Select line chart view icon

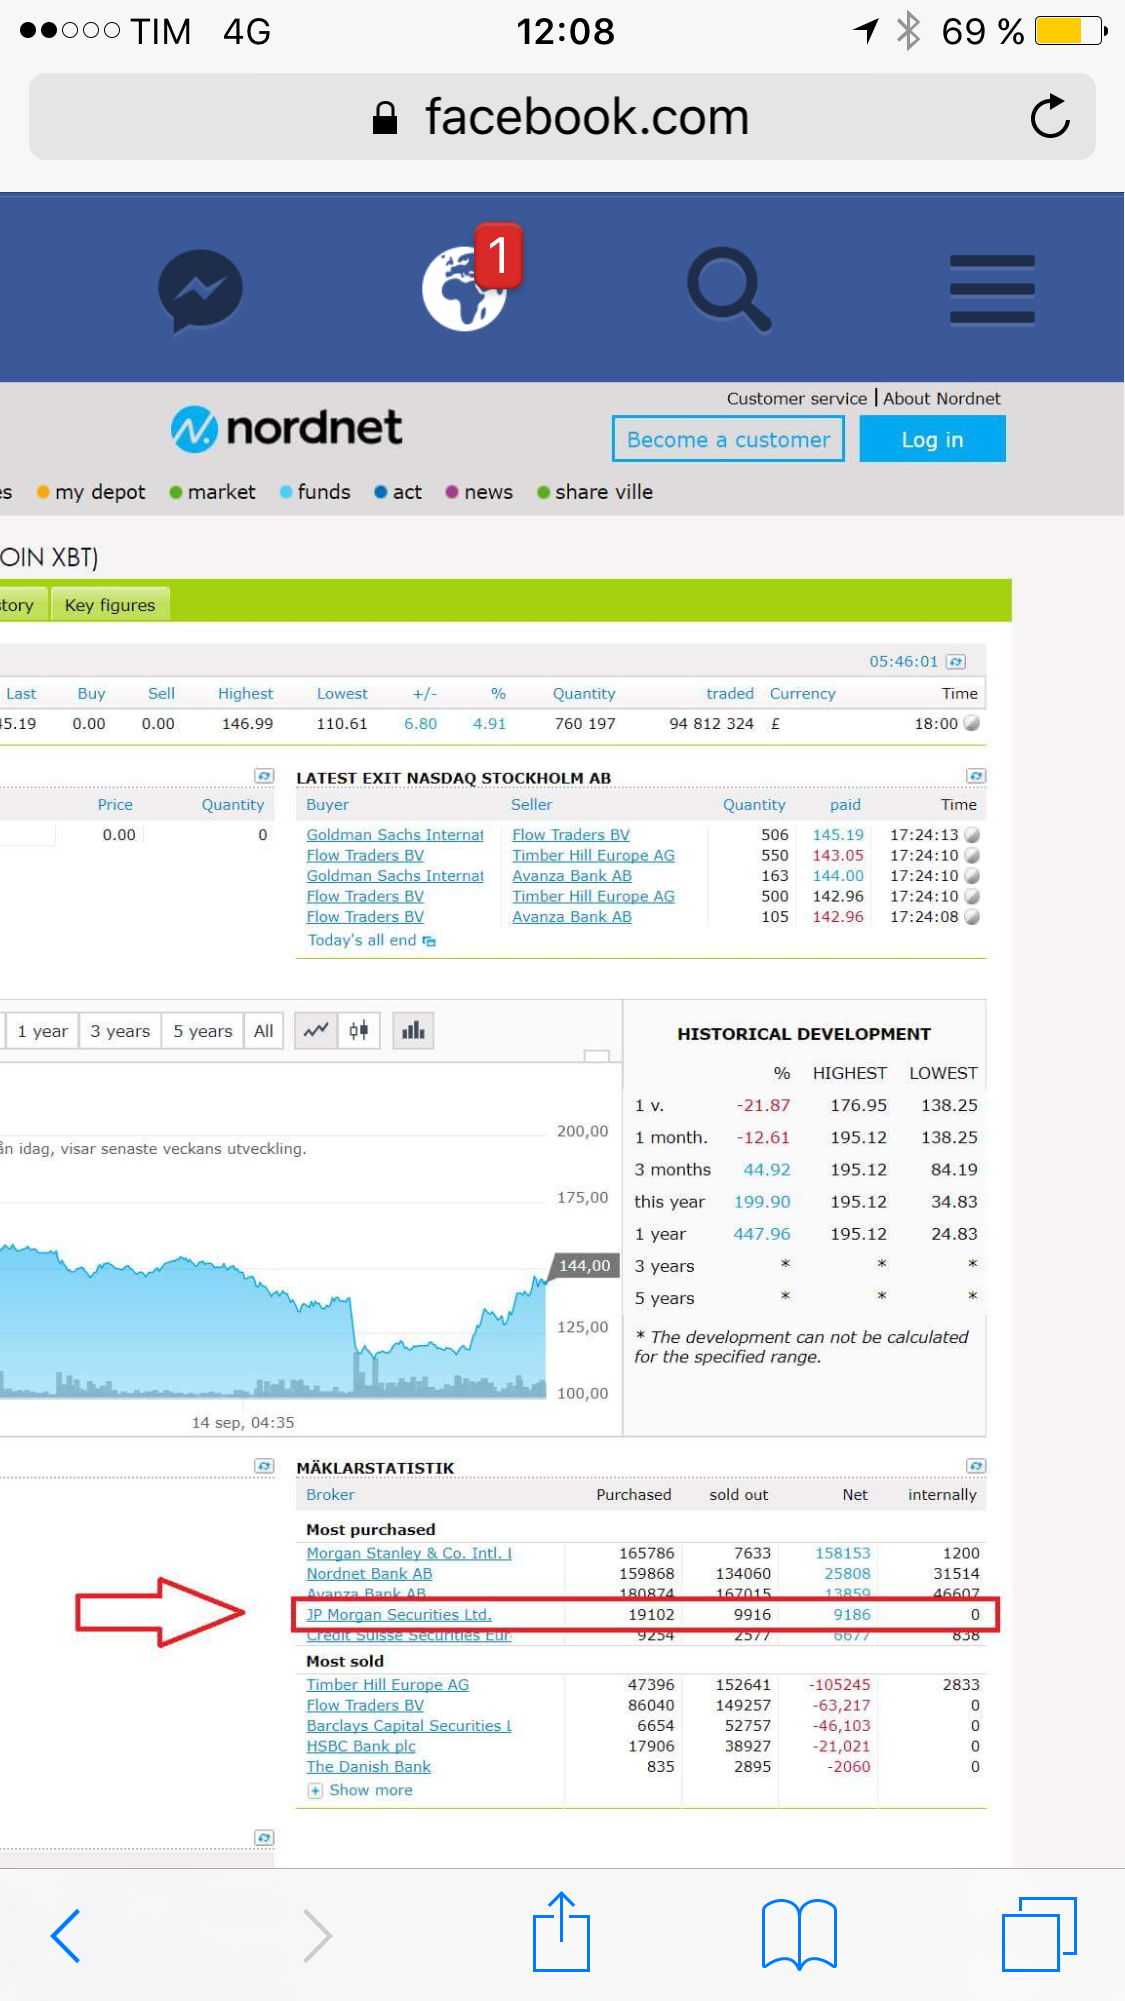pyautogui.click(x=316, y=1030)
